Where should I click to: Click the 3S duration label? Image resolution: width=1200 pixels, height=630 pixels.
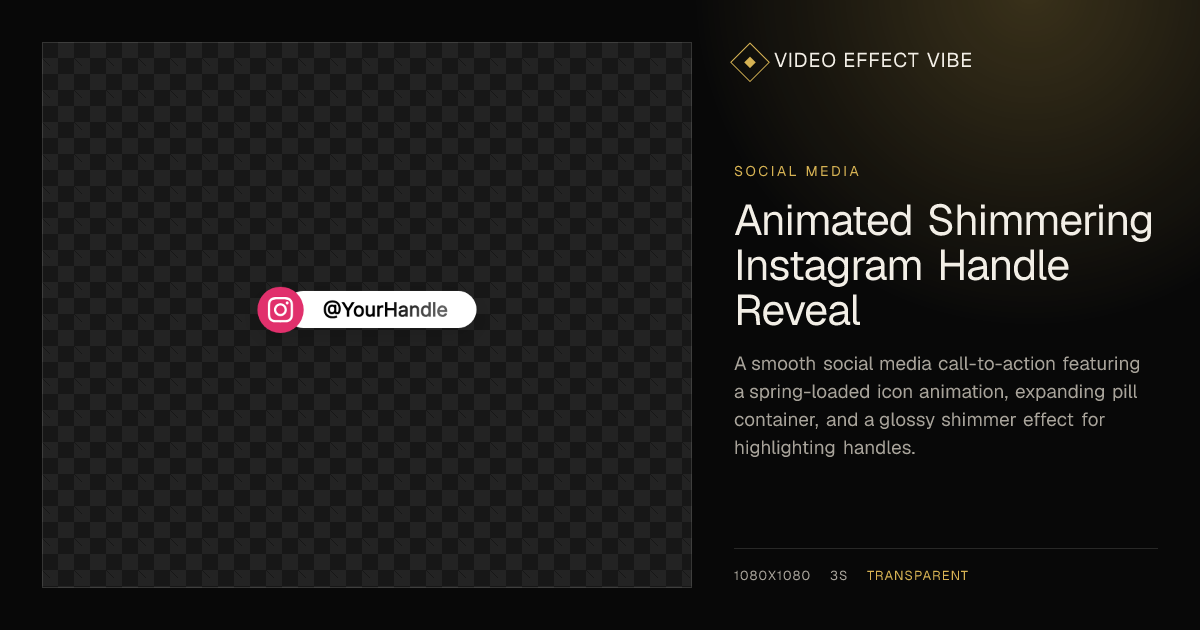tap(839, 576)
